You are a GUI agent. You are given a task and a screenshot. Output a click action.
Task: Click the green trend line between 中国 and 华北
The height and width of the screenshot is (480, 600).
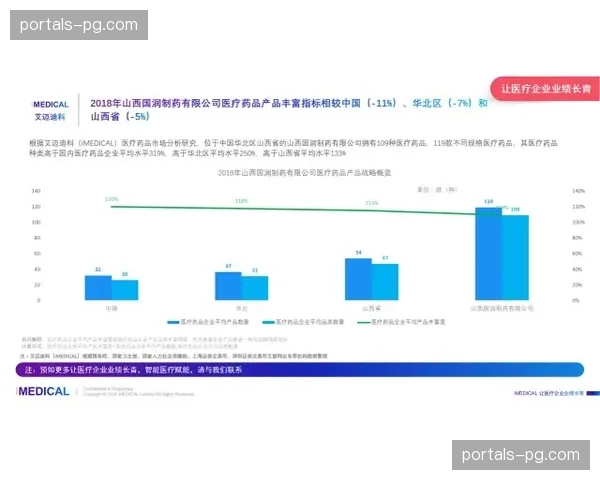[176, 207]
